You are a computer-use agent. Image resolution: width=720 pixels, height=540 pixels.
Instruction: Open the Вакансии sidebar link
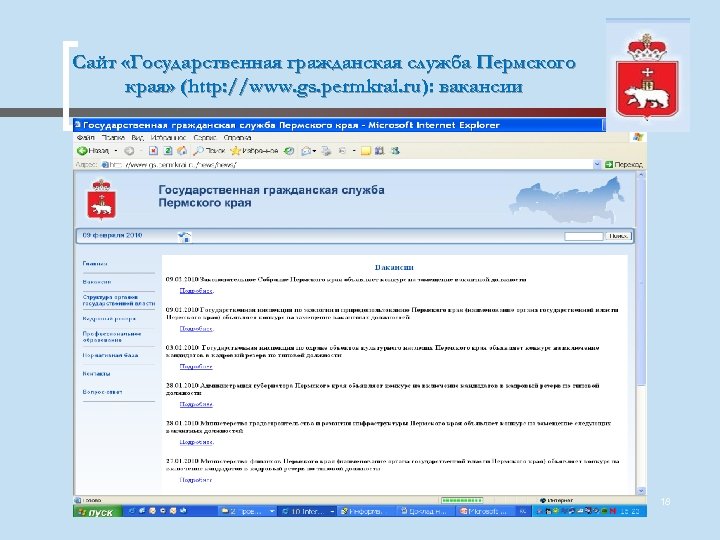point(97,282)
